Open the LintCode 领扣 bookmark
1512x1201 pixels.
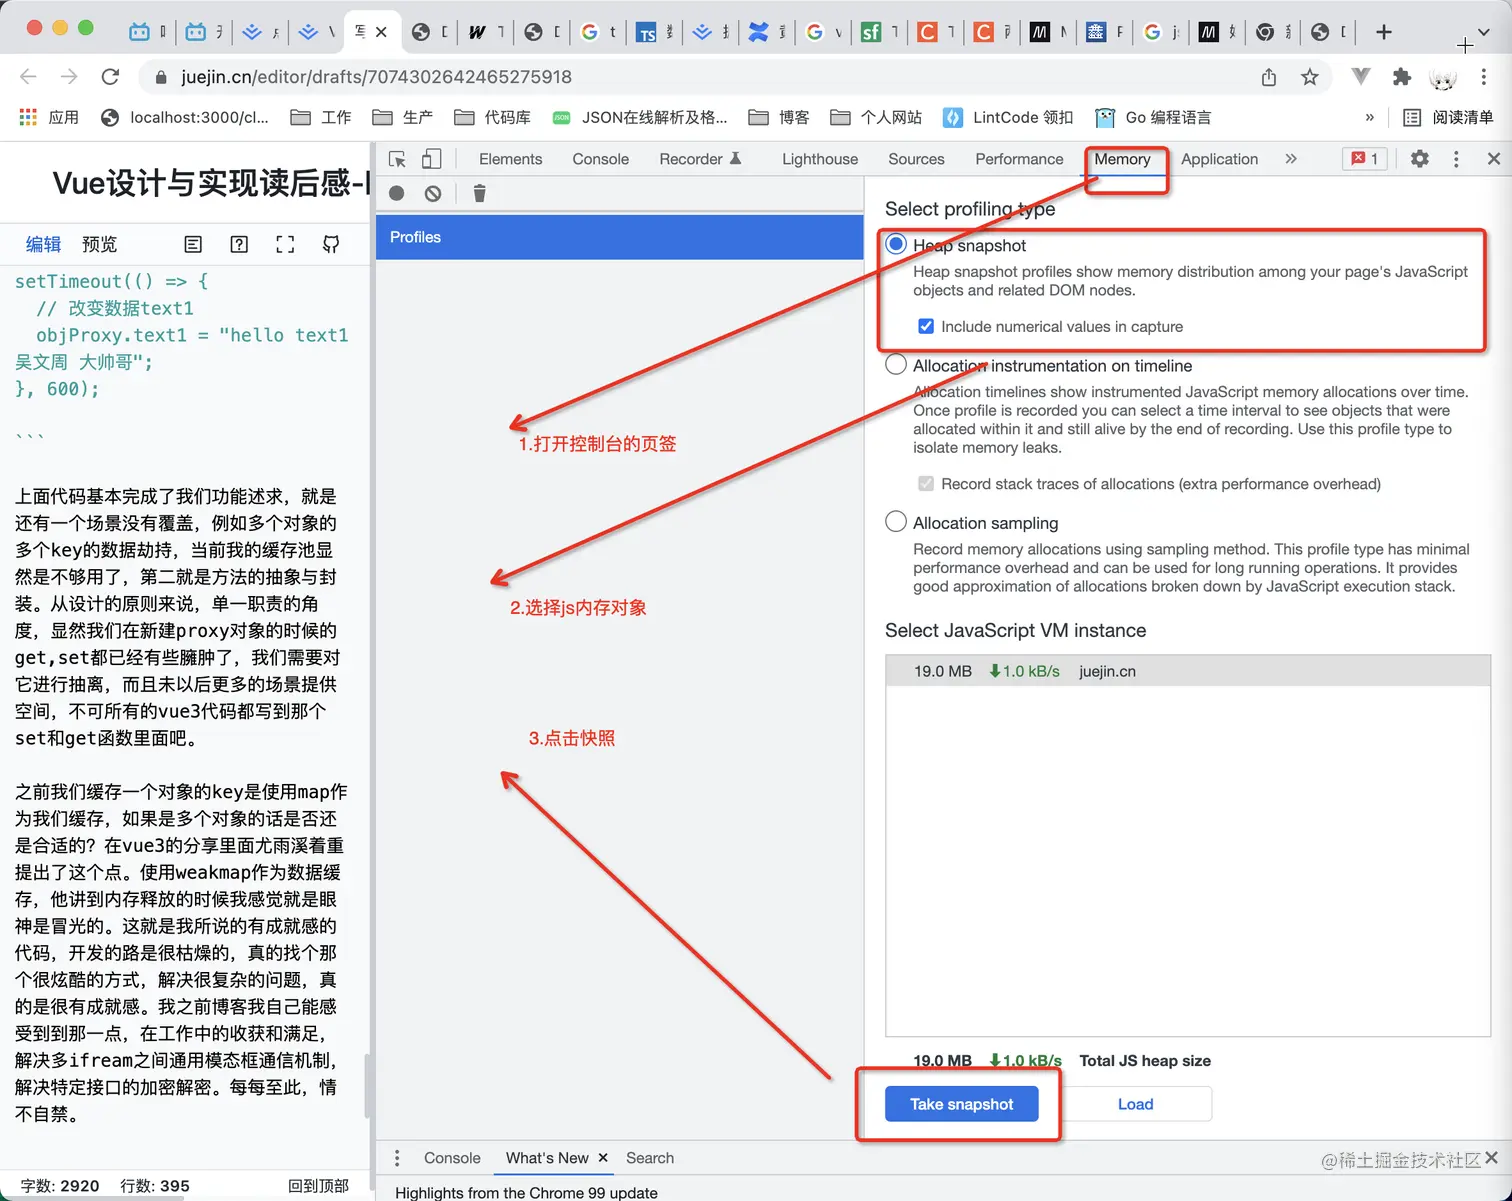tap(1008, 117)
